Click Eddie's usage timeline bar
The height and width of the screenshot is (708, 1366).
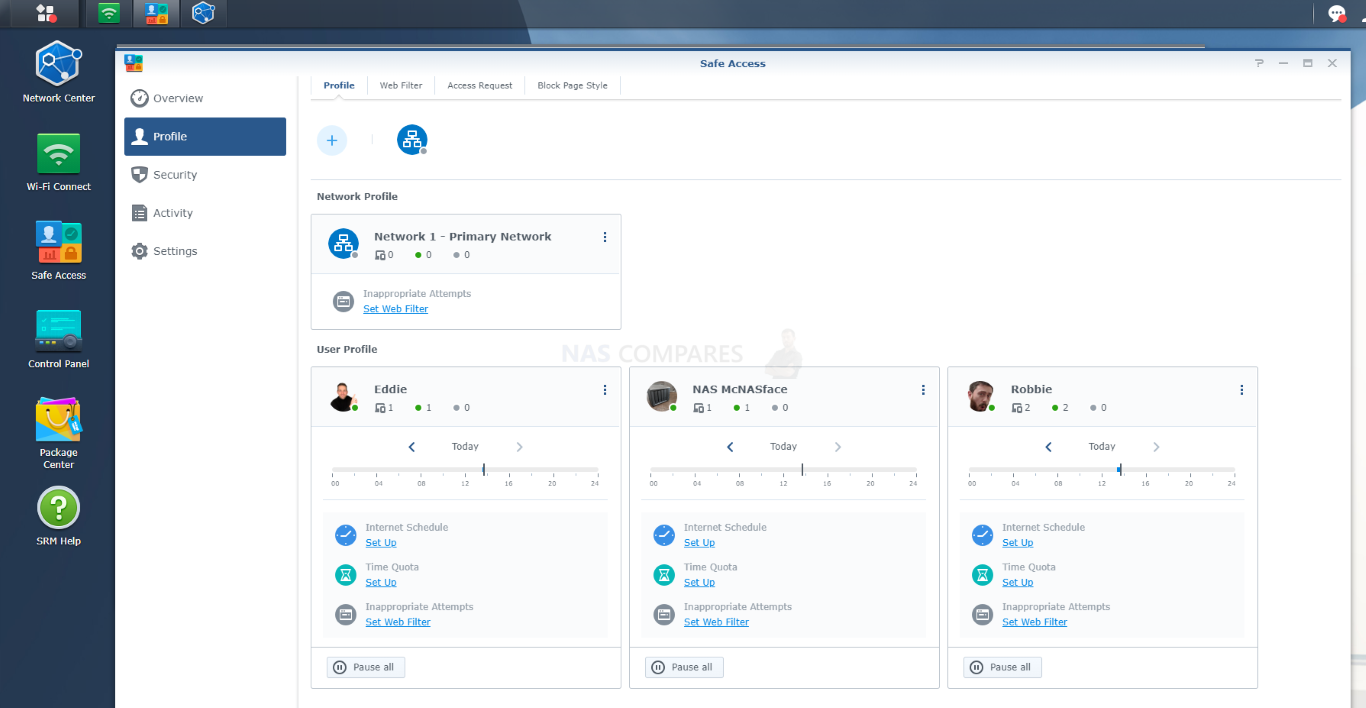coord(465,470)
